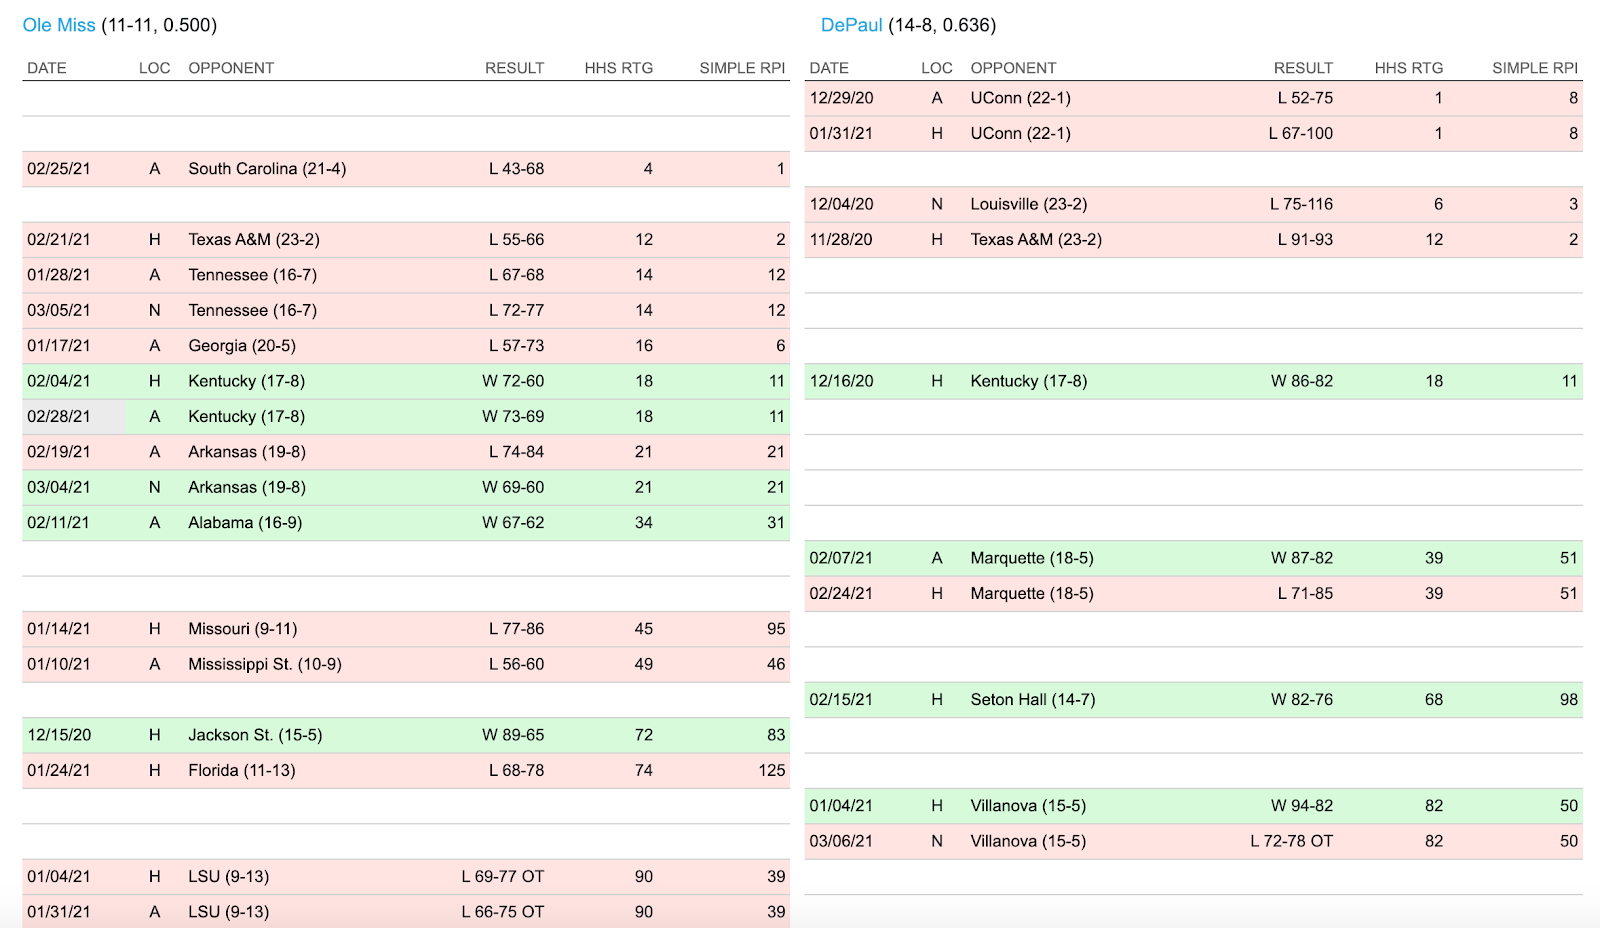
Task: Select the Seton Hall (14-7) opponent cell
Action: [x=1033, y=700]
